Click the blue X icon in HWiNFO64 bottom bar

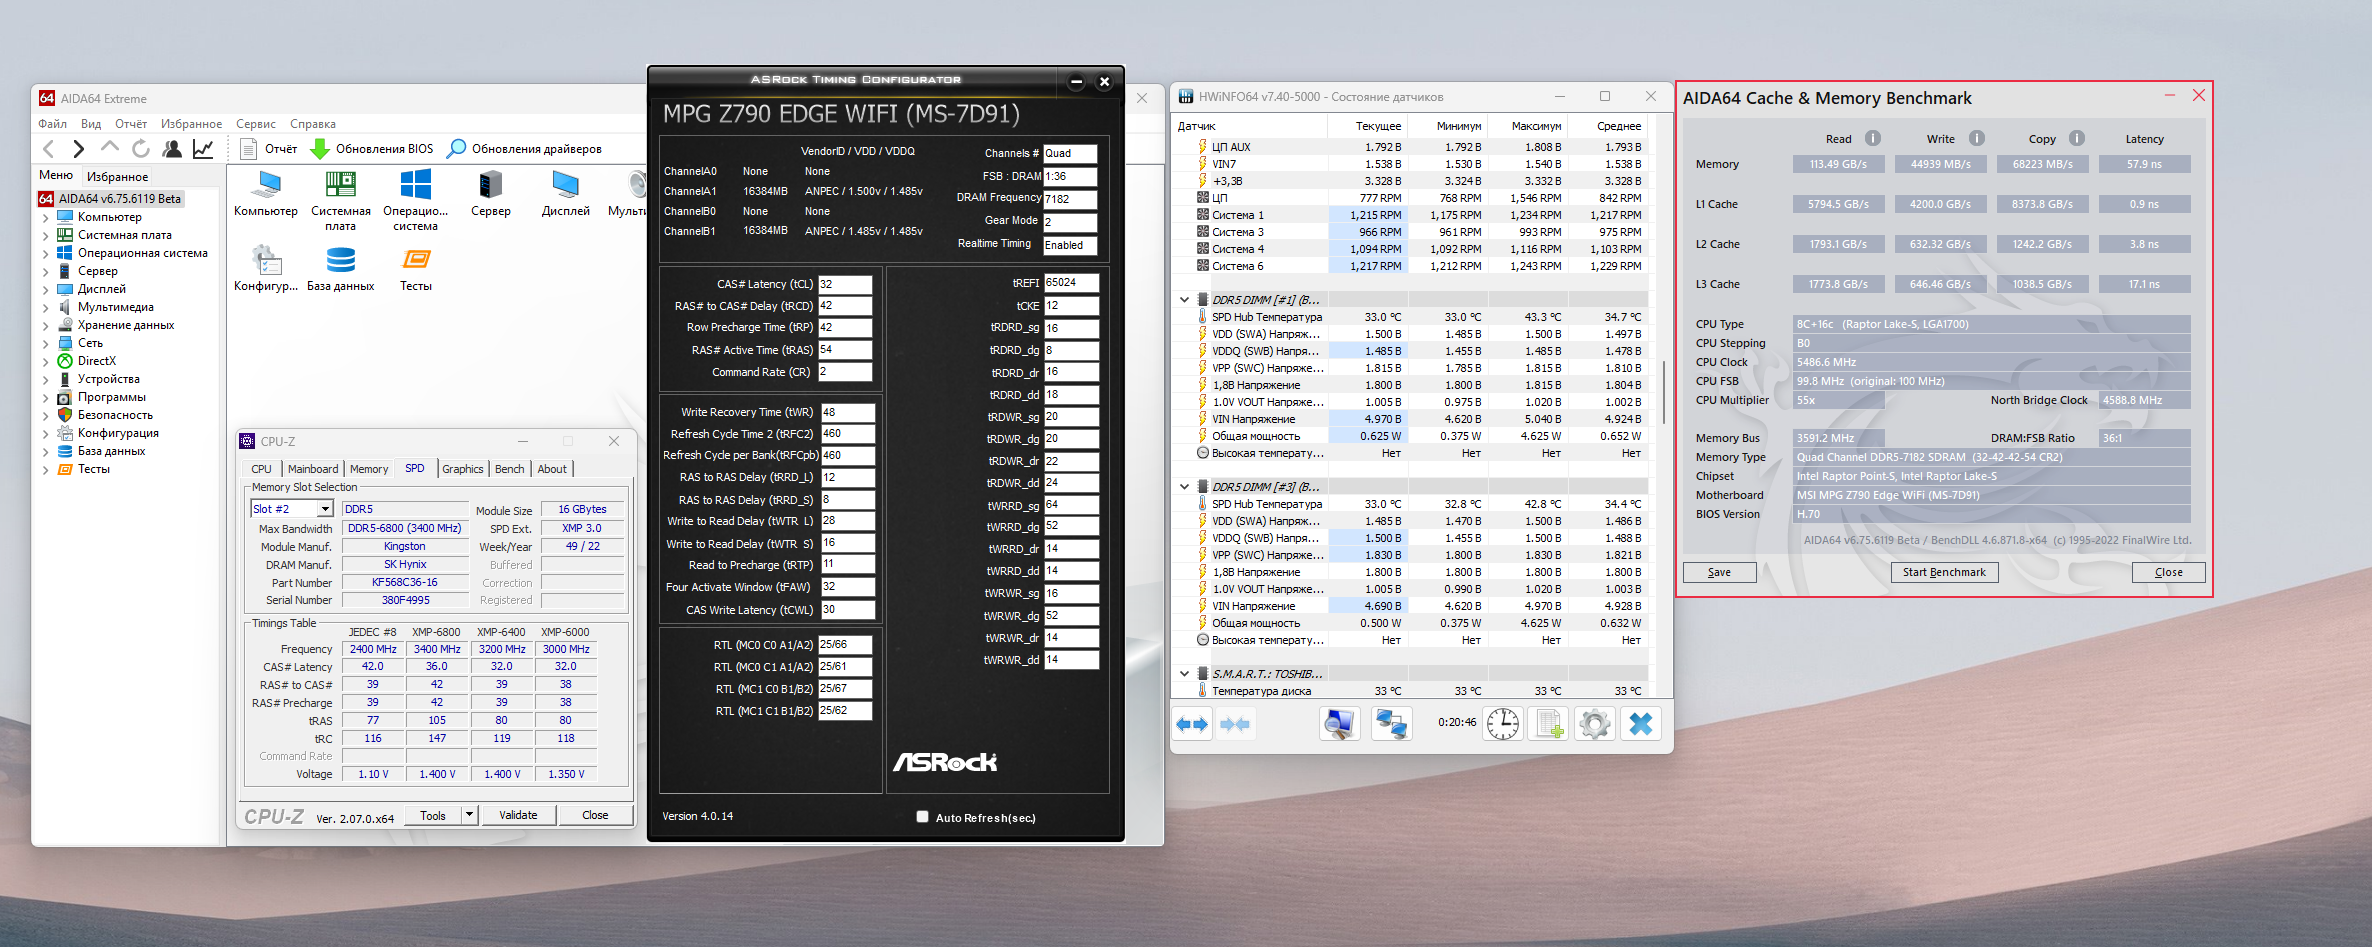pyautogui.click(x=1641, y=724)
